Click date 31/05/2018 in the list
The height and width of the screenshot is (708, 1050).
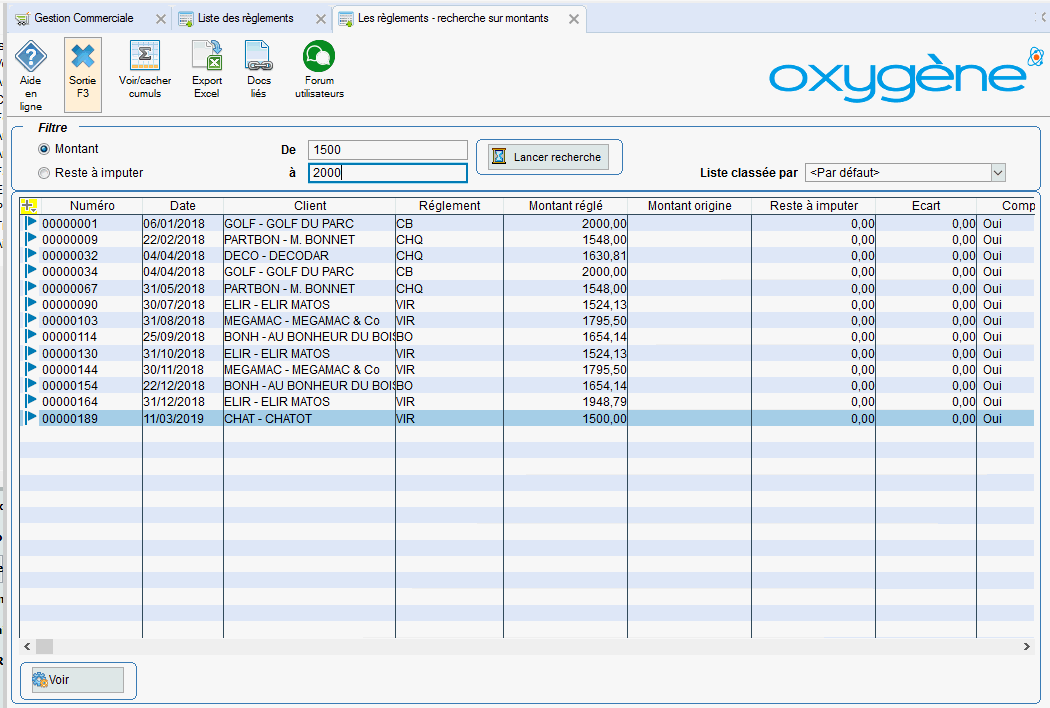tap(174, 288)
